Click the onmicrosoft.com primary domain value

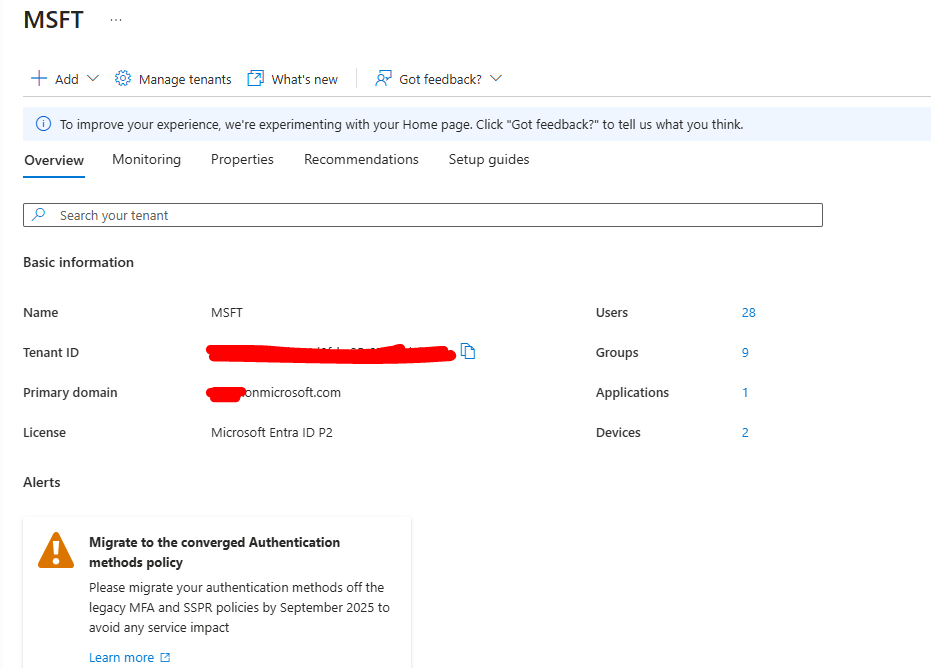pos(291,392)
